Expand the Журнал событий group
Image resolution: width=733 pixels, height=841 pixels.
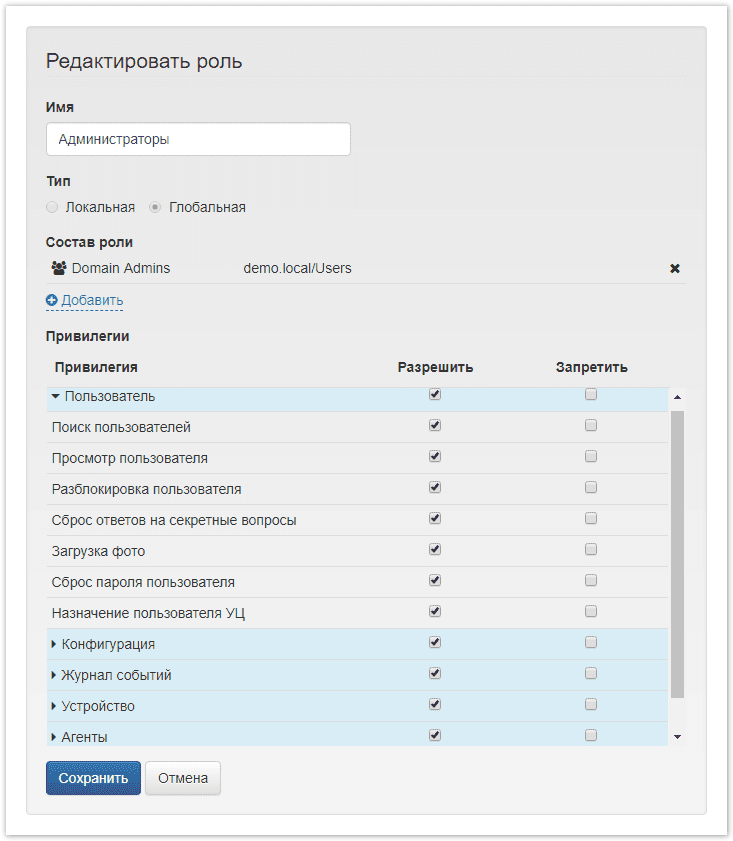tap(54, 675)
